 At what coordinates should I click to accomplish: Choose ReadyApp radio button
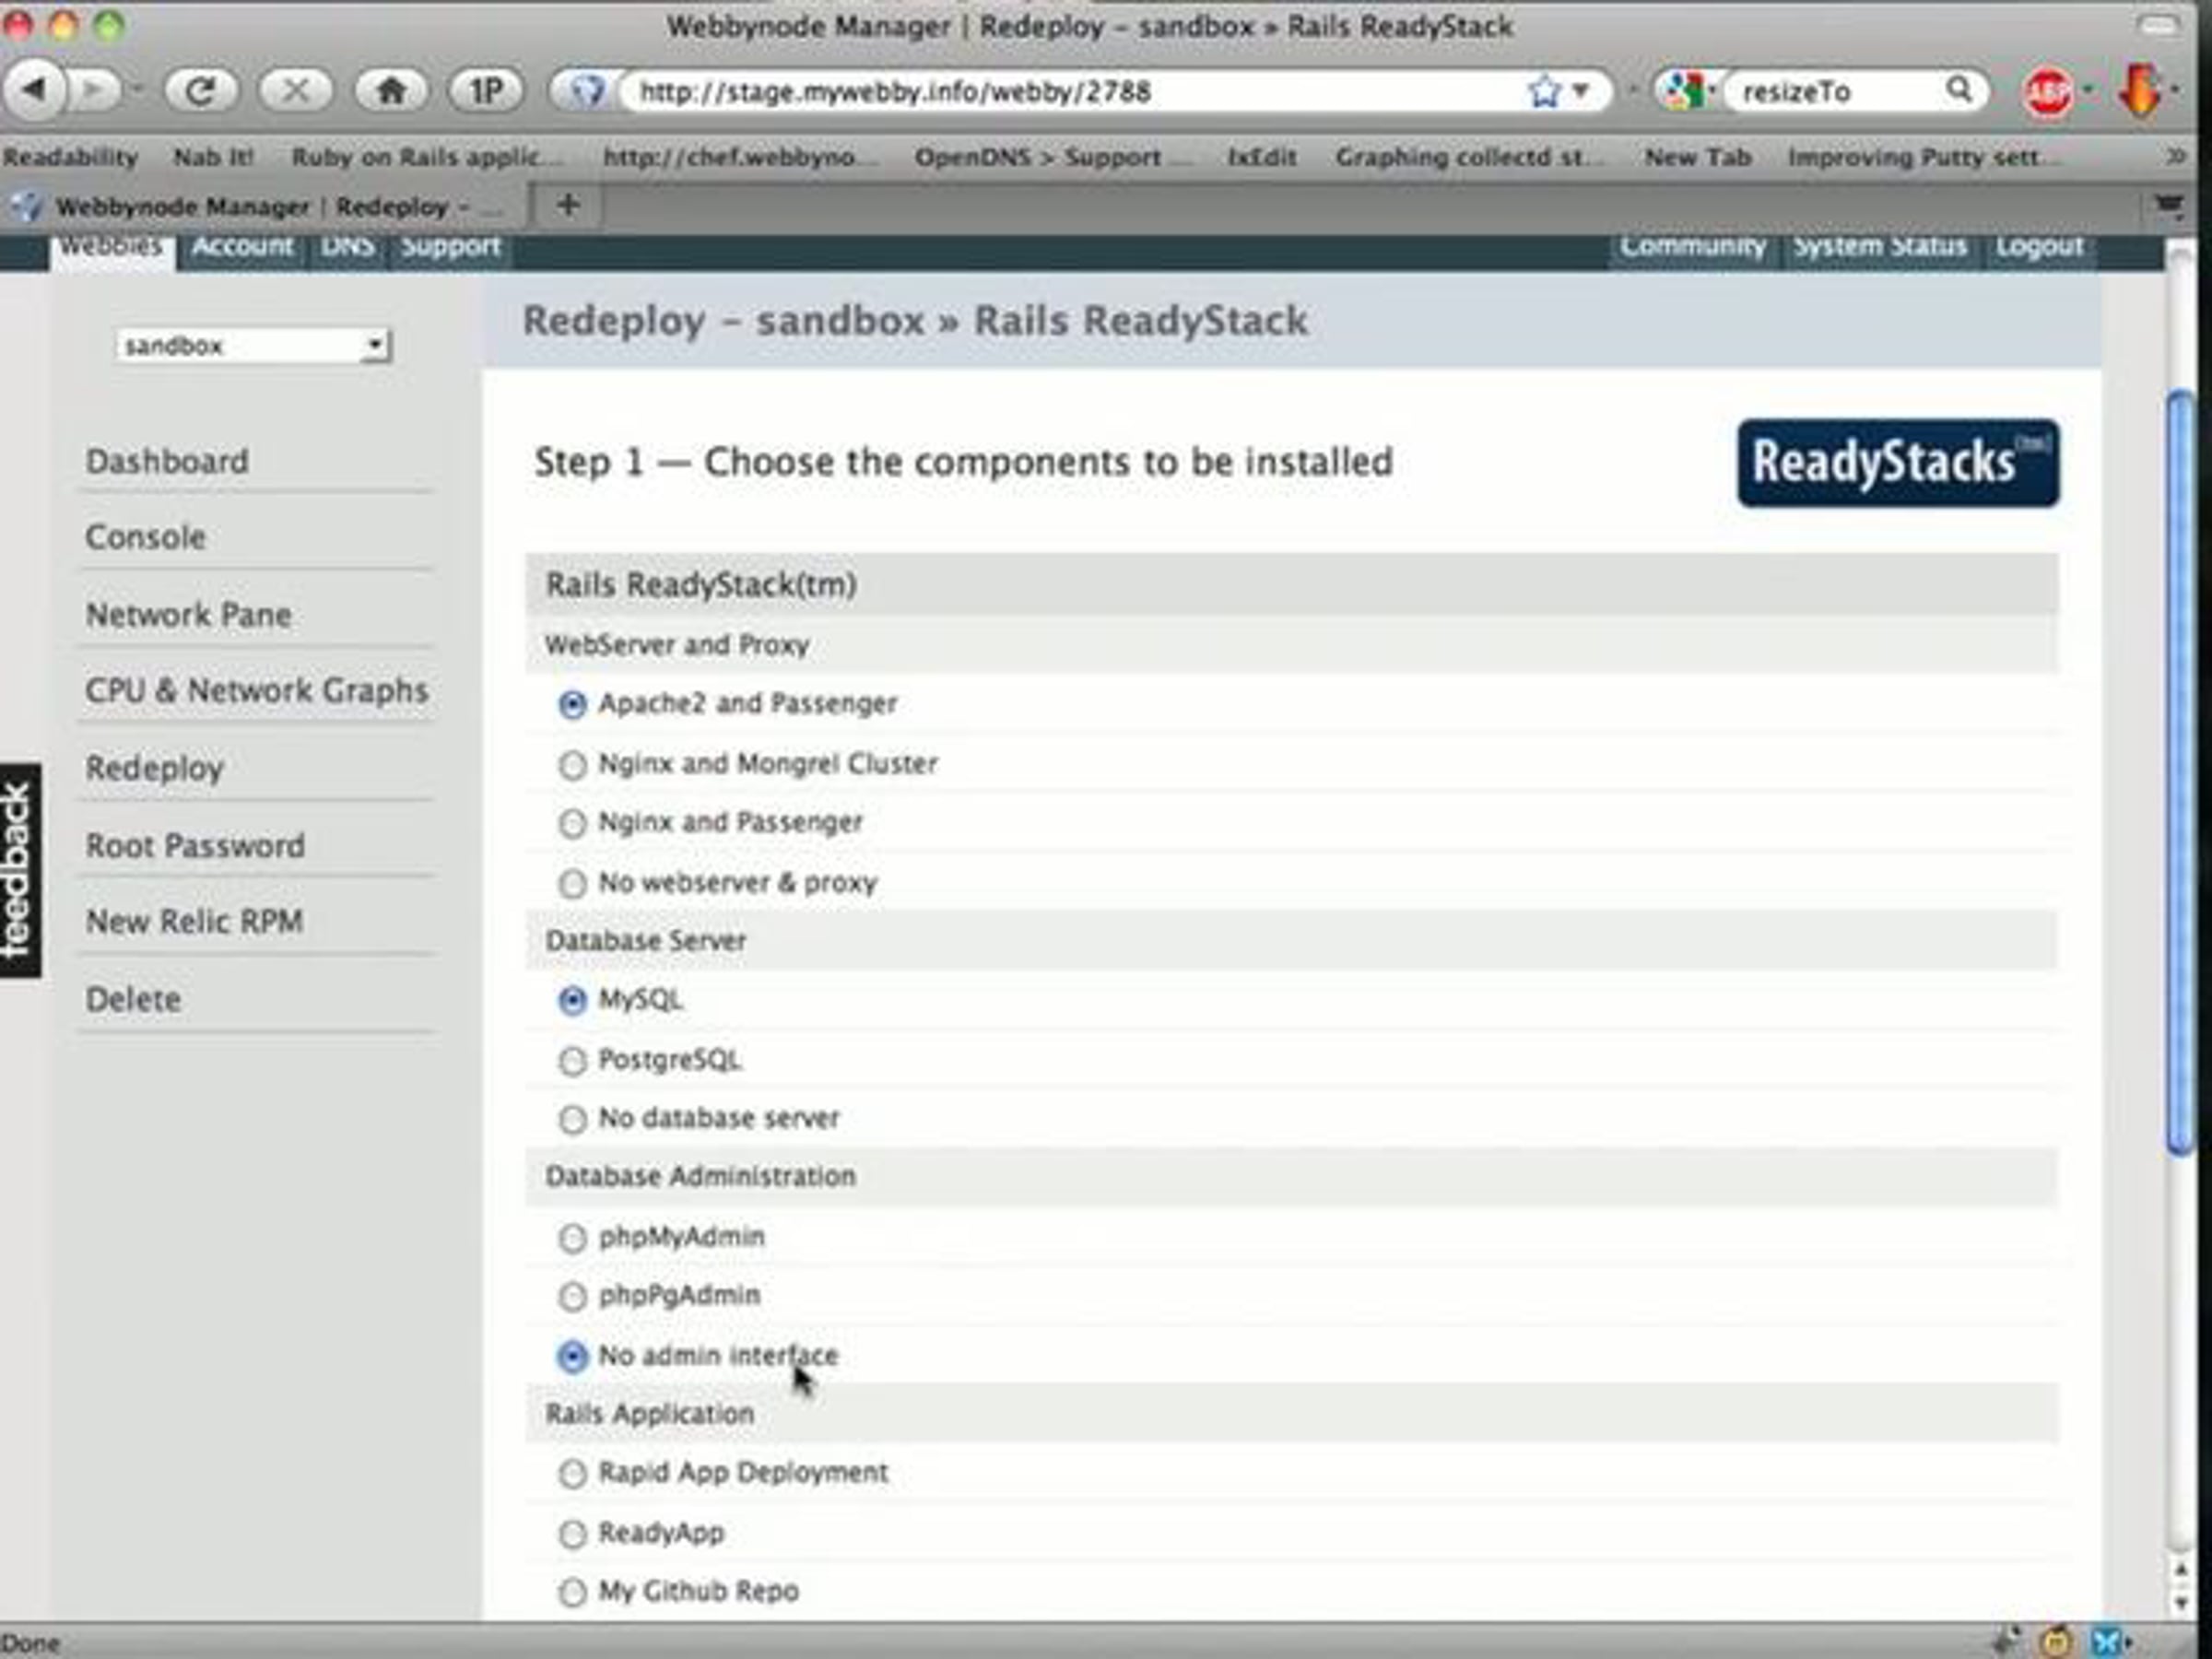[x=572, y=1534]
